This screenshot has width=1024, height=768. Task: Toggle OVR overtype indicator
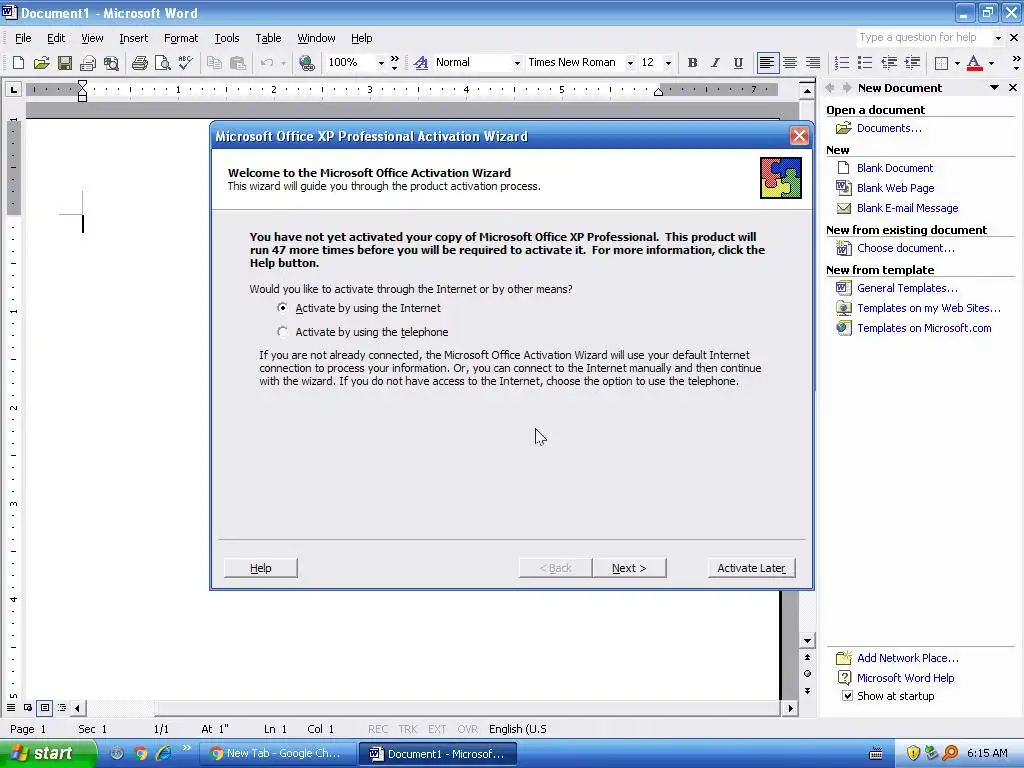click(467, 729)
